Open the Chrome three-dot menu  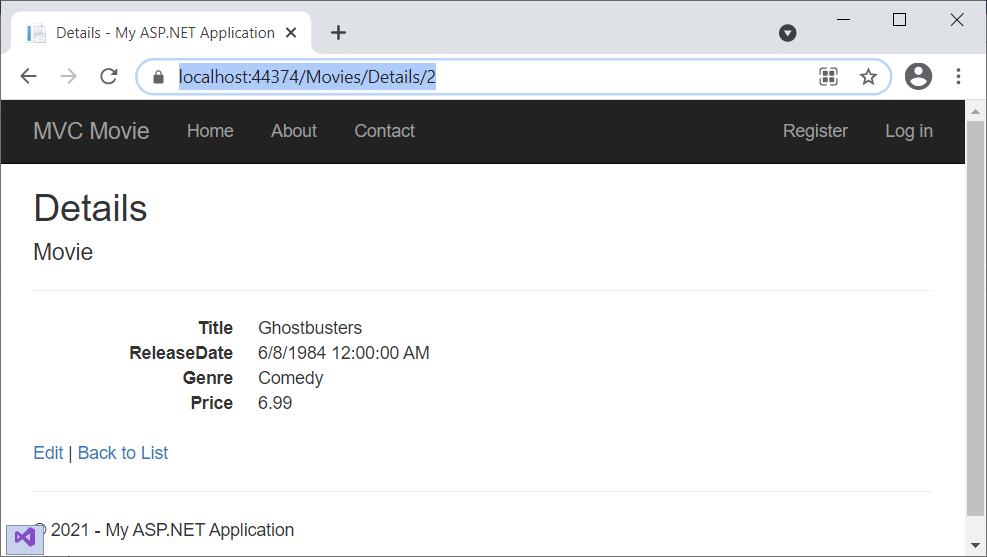tap(958, 77)
